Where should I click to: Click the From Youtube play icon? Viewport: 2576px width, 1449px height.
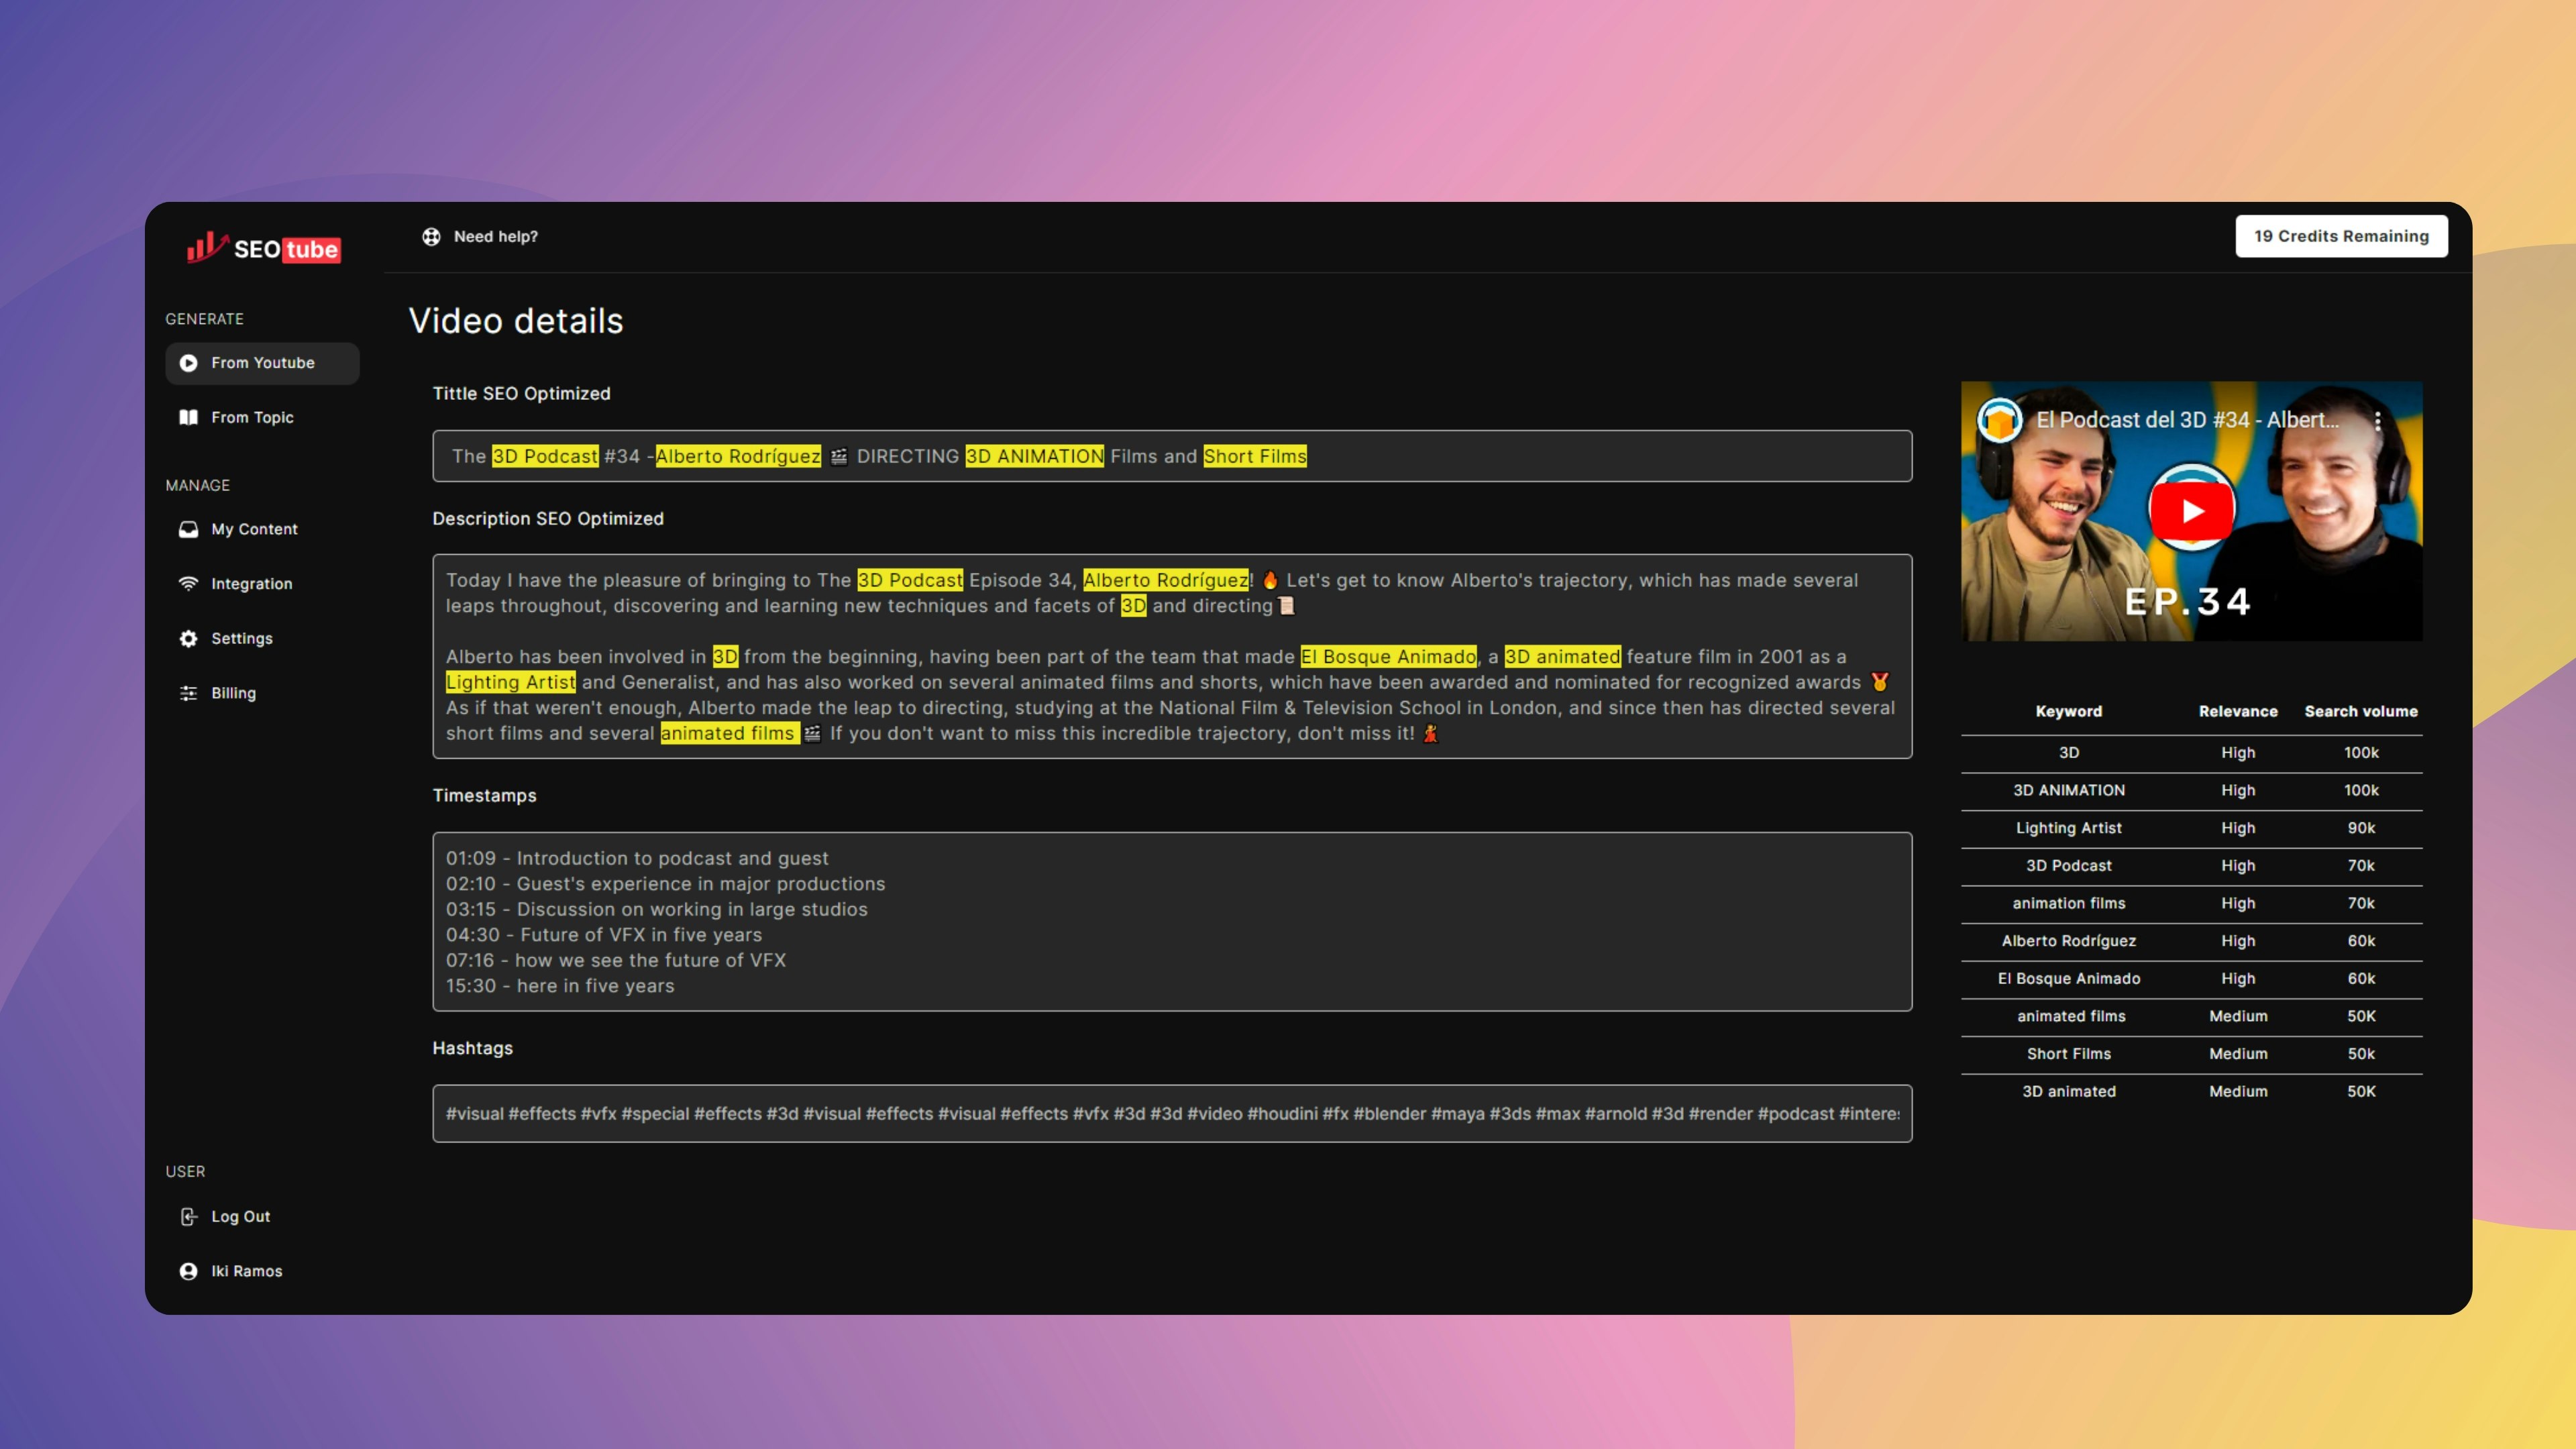(188, 363)
